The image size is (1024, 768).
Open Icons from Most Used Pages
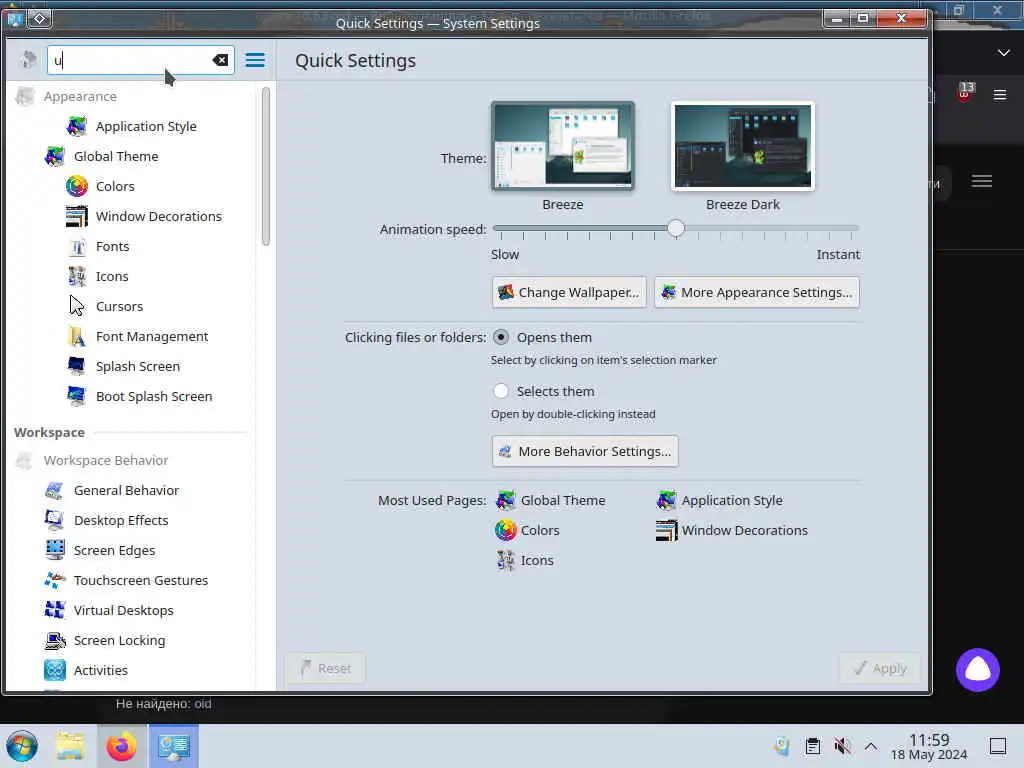click(x=524, y=560)
